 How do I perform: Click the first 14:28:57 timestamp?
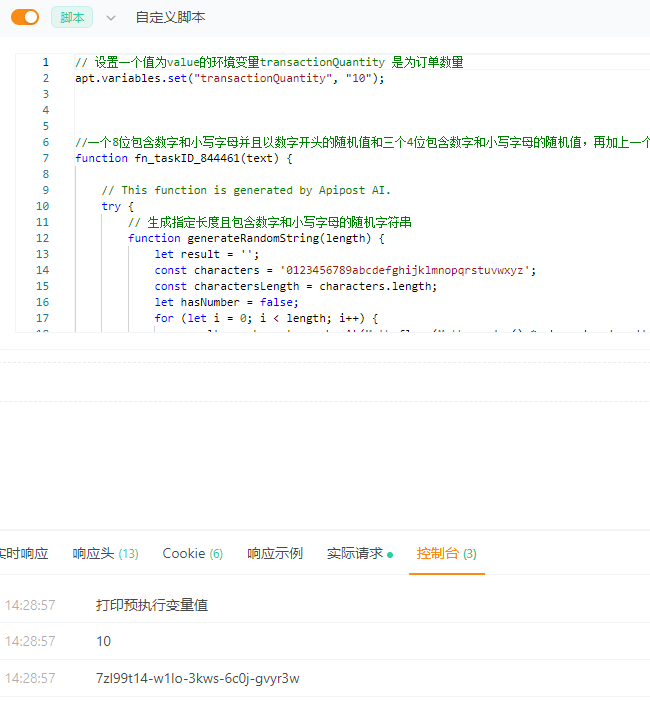(30, 605)
